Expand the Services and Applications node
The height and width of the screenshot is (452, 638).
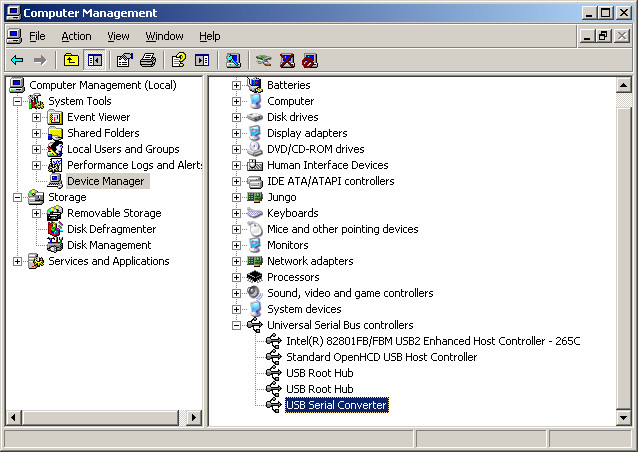pos(17,261)
